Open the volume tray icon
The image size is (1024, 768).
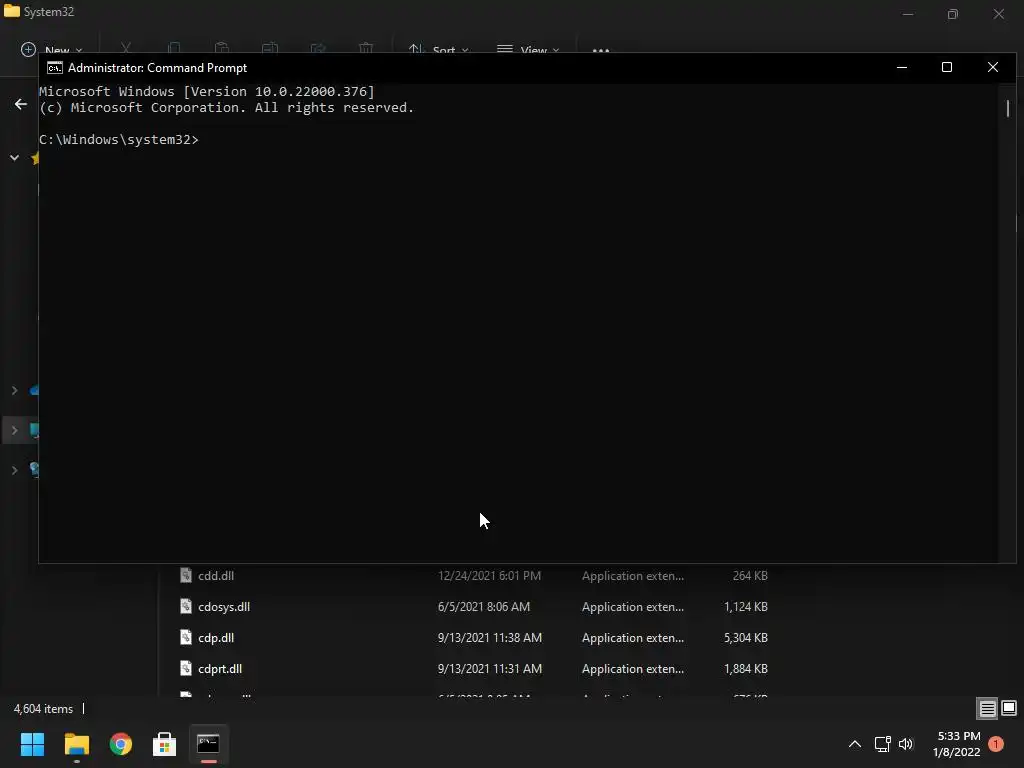pyautogui.click(x=906, y=744)
